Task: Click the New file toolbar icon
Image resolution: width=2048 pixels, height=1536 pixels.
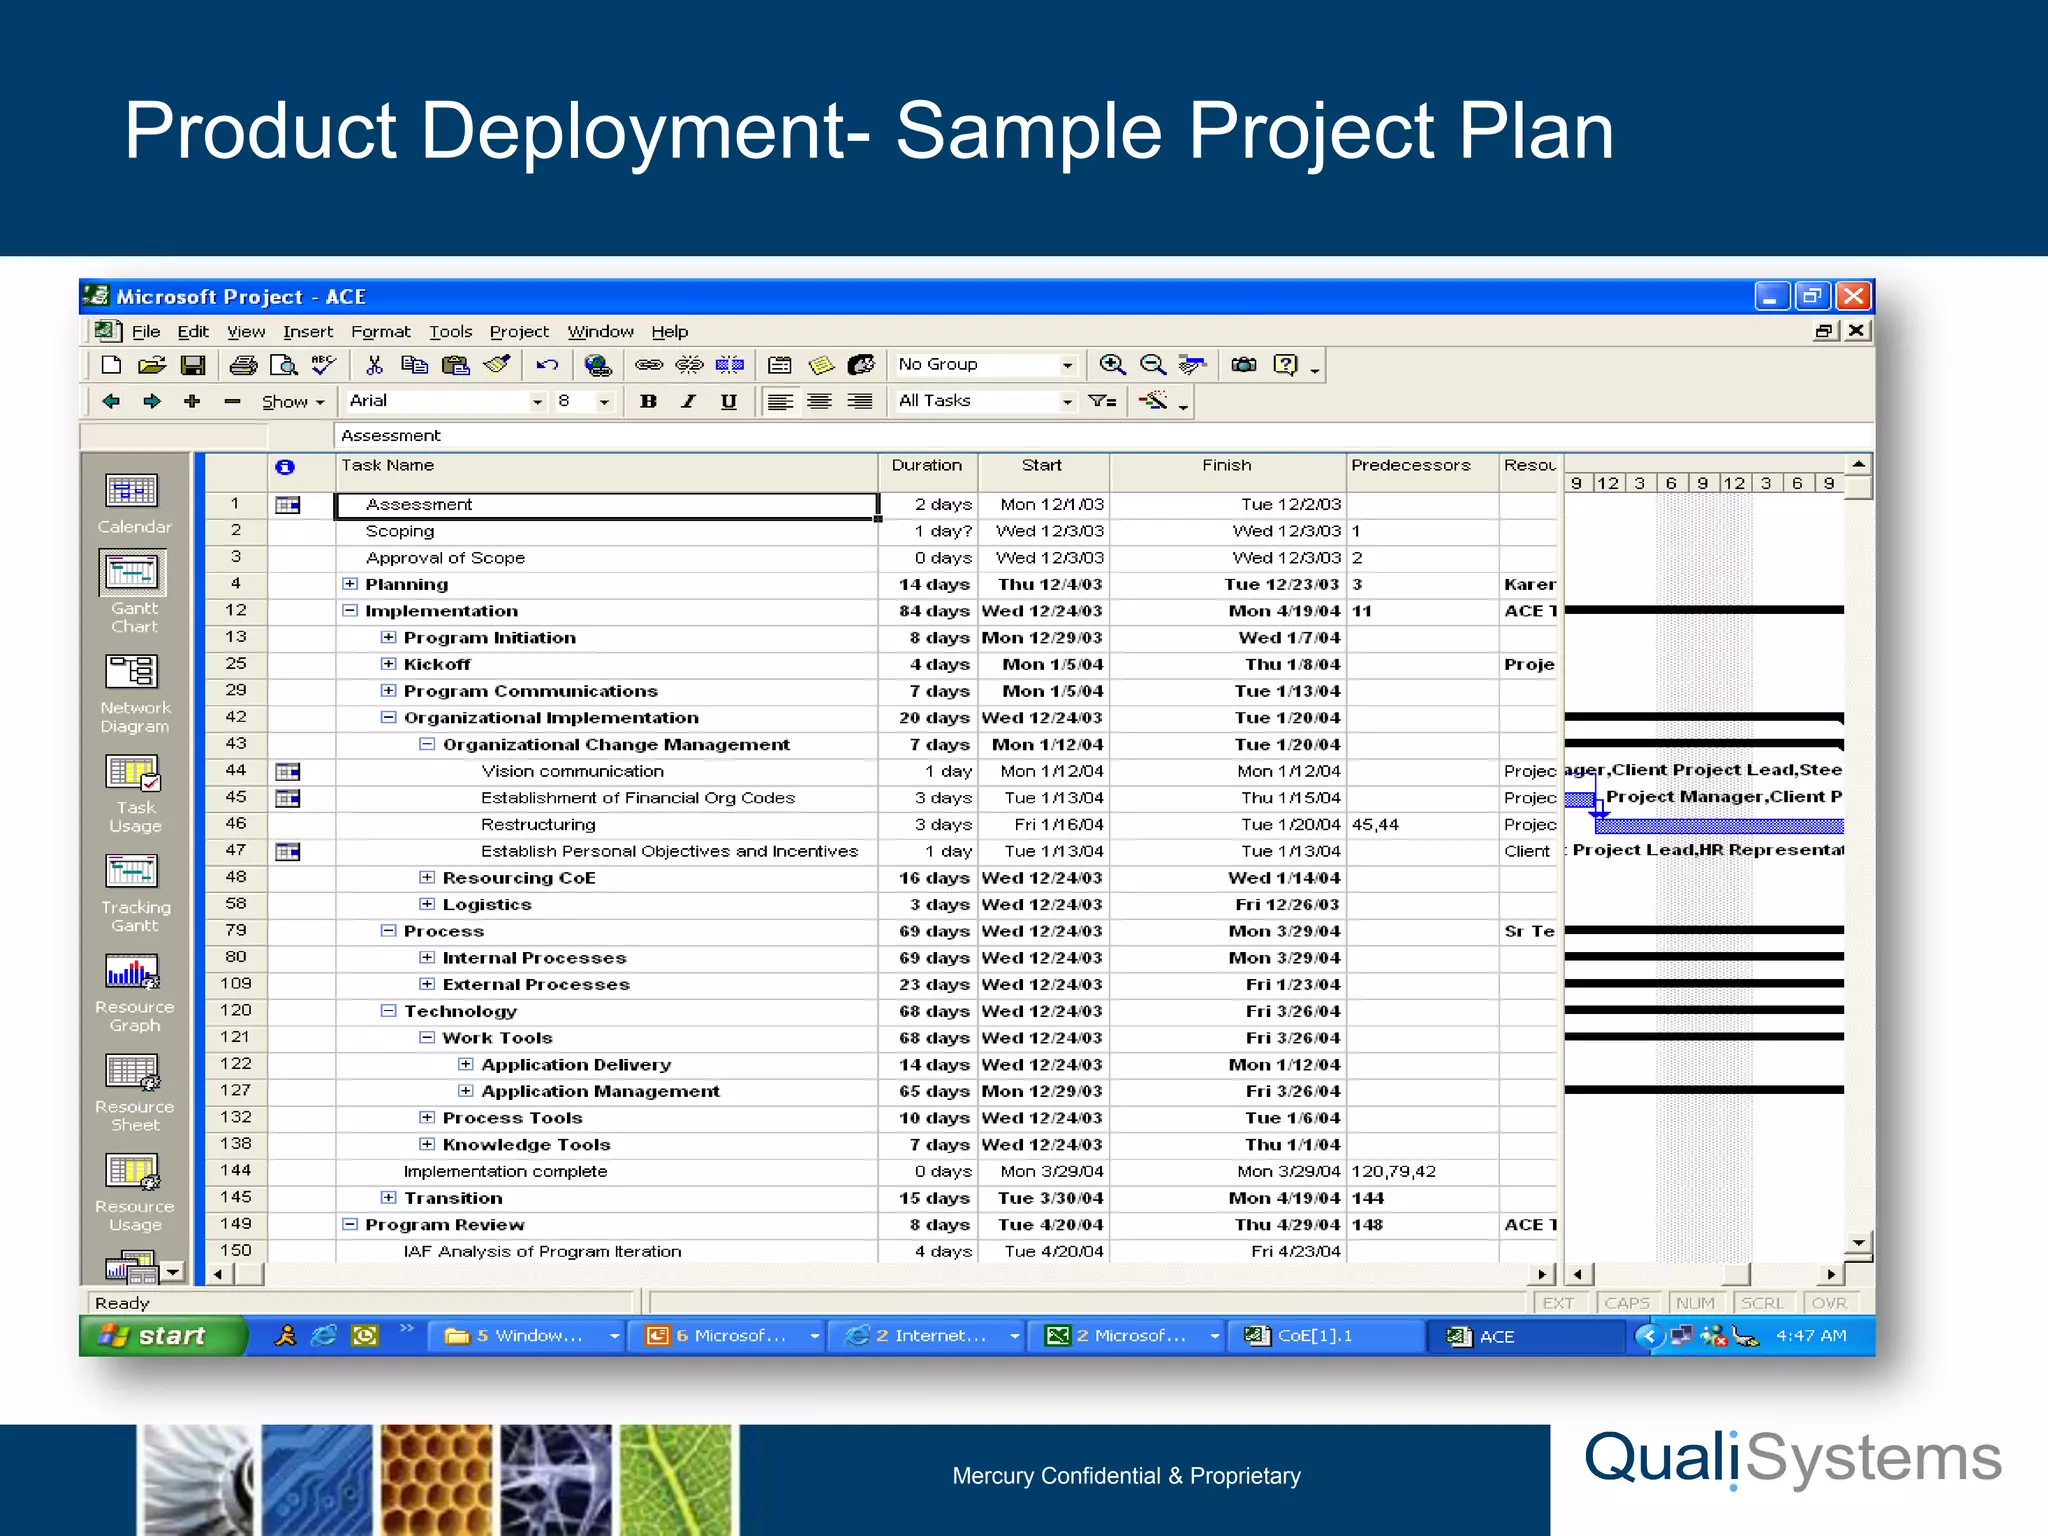Action: pos(112,365)
